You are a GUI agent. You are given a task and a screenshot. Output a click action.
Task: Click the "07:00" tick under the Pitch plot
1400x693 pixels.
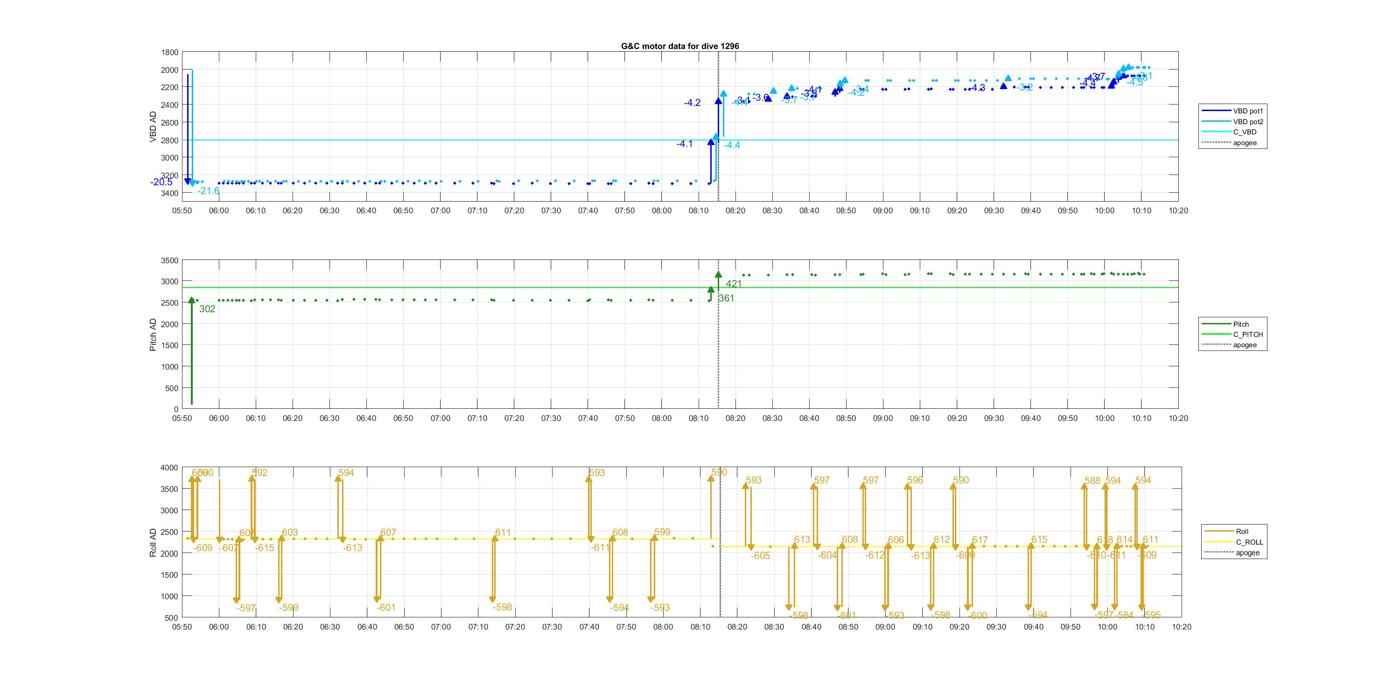[440, 418]
